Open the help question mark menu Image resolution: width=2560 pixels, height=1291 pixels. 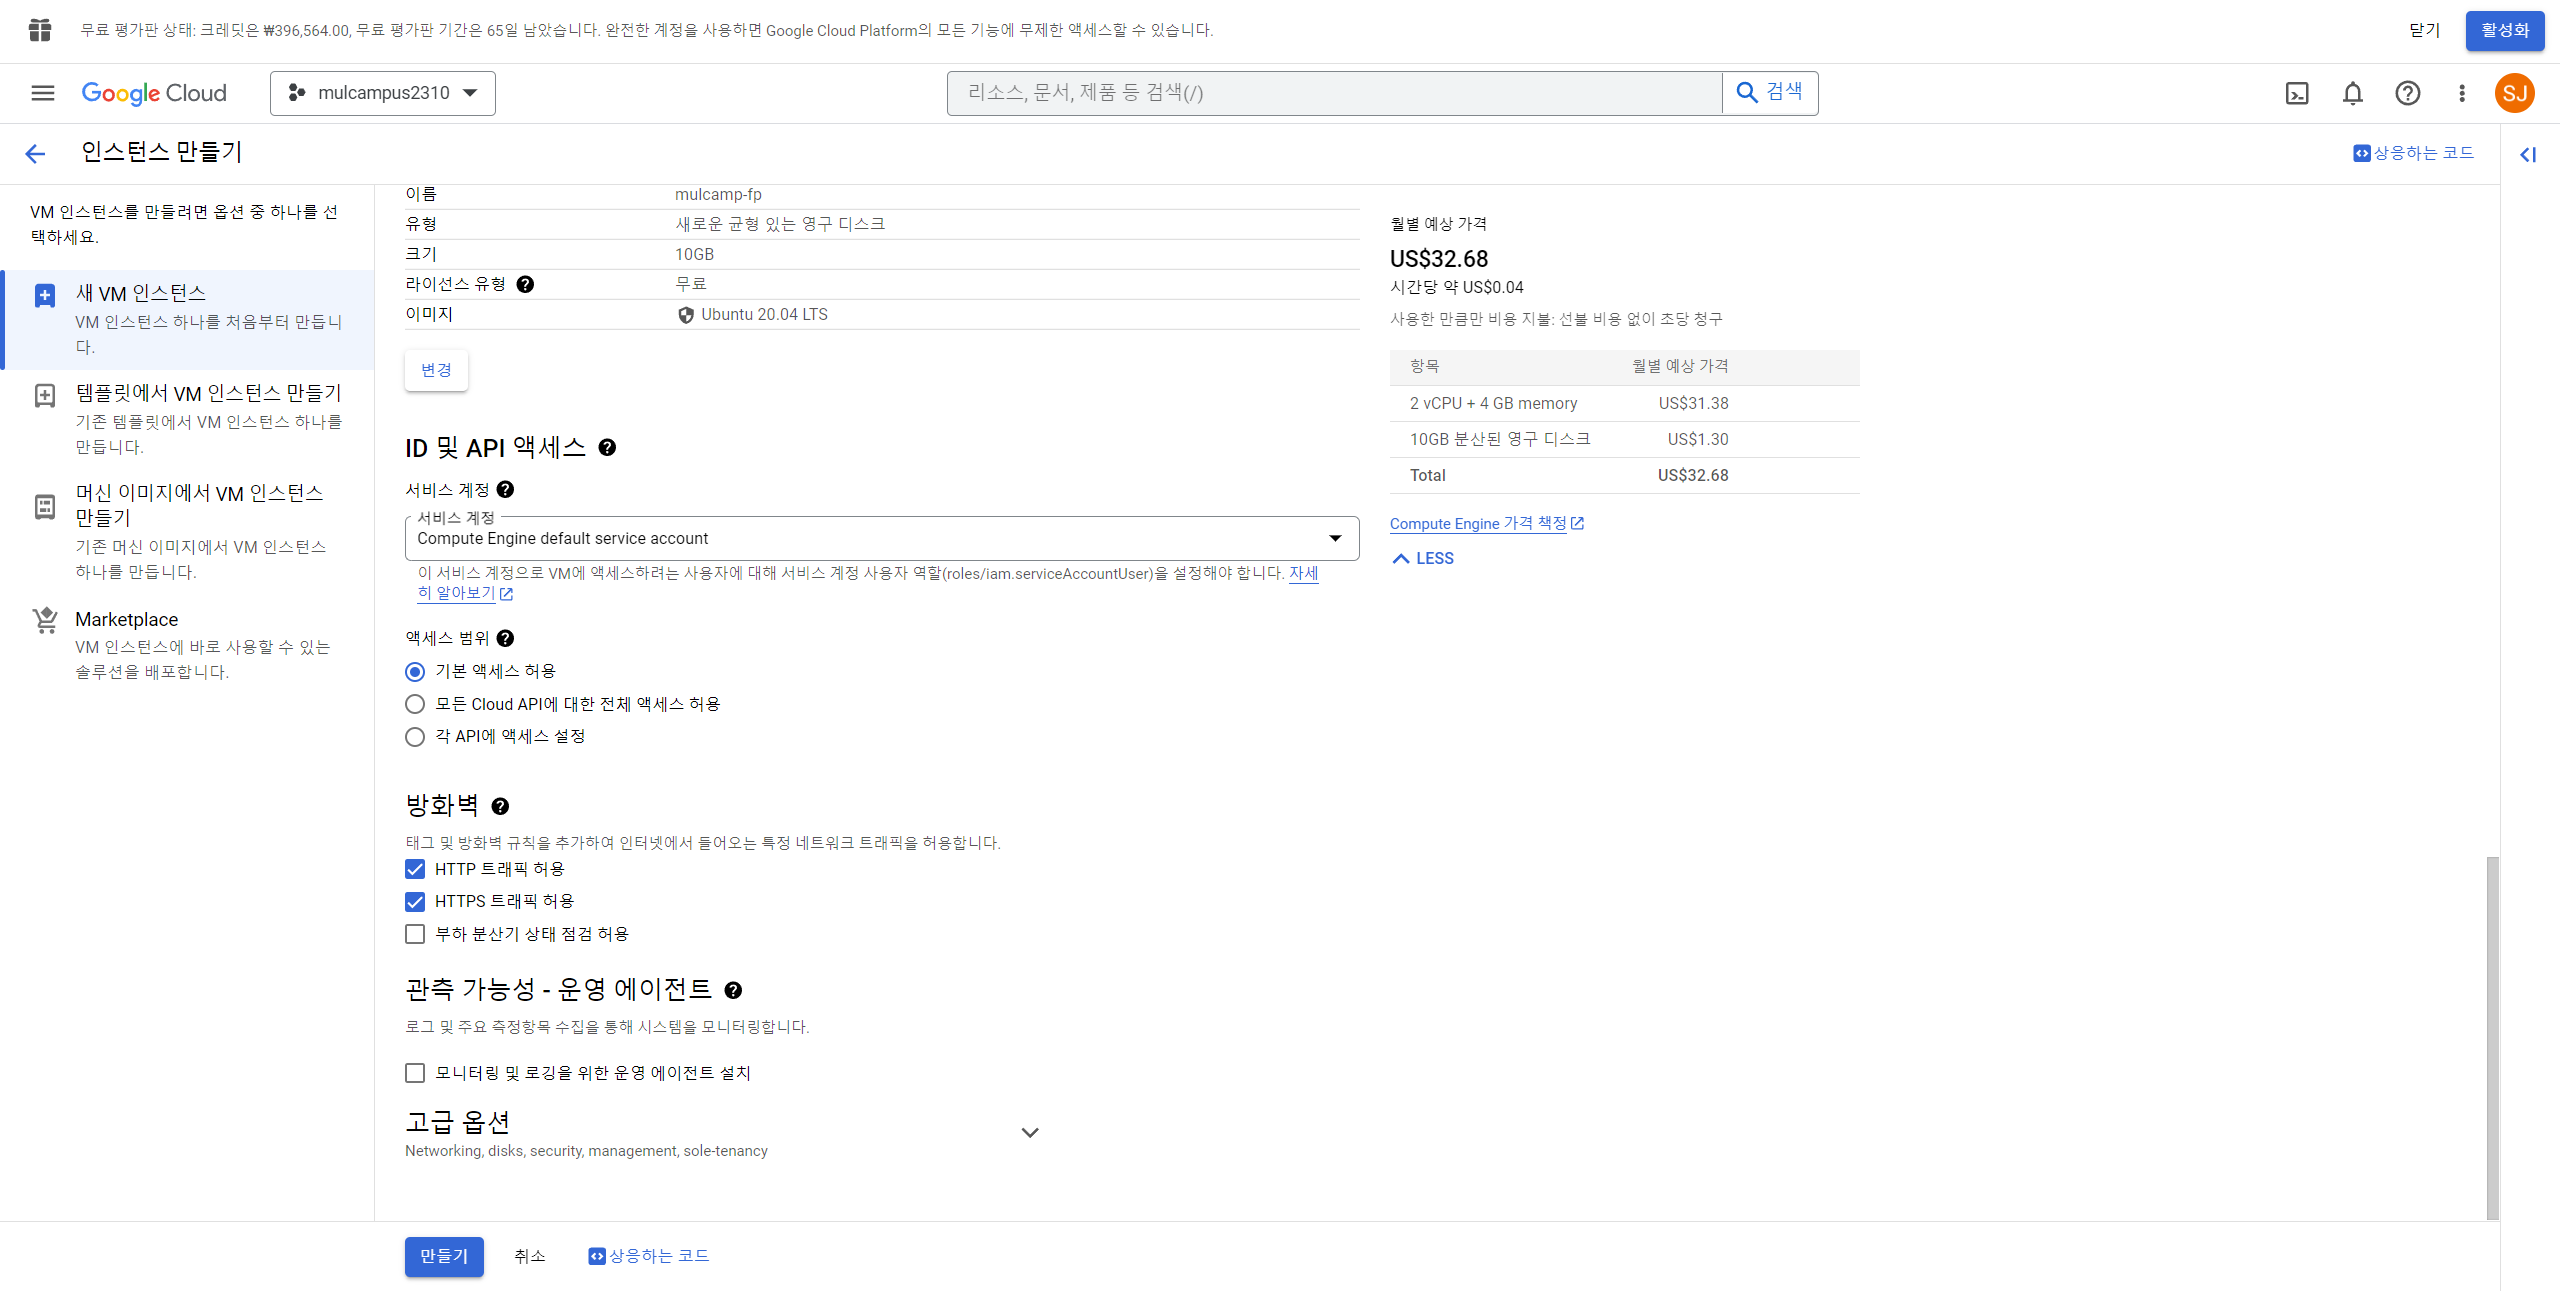[2408, 93]
